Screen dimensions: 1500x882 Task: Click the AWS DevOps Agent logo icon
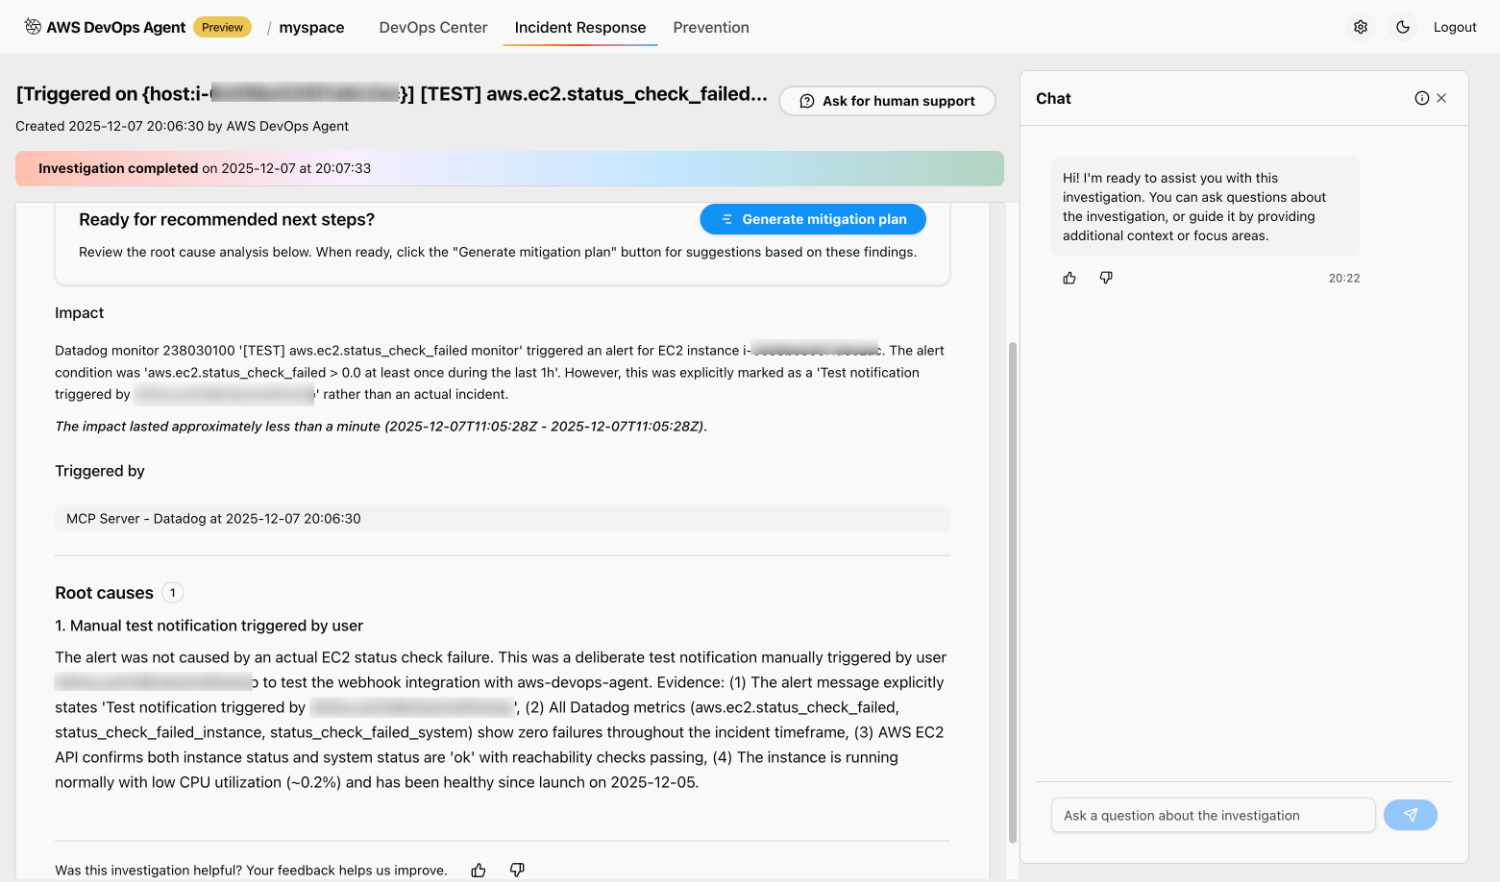point(33,27)
